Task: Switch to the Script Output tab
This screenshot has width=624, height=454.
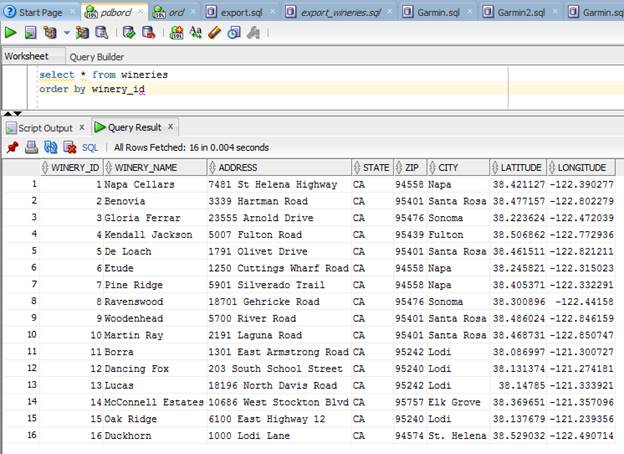Action: pos(45,128)
